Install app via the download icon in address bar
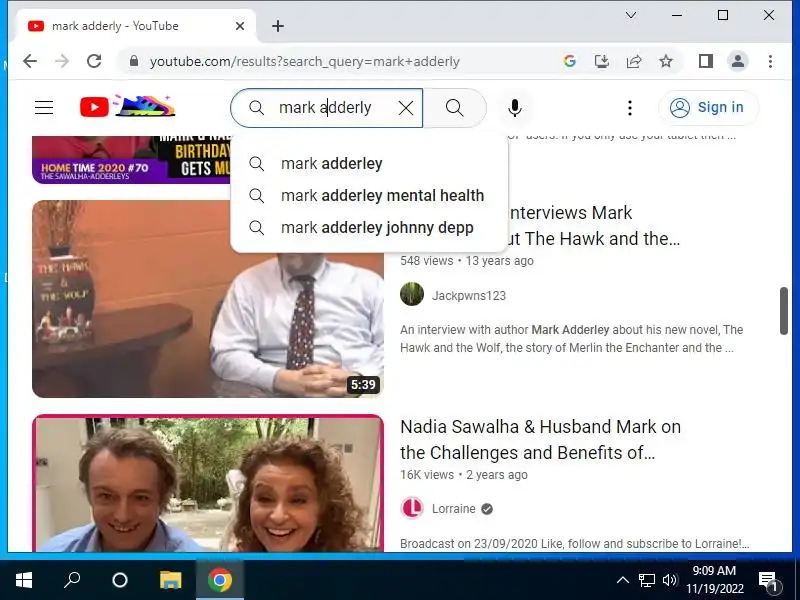 602,61
